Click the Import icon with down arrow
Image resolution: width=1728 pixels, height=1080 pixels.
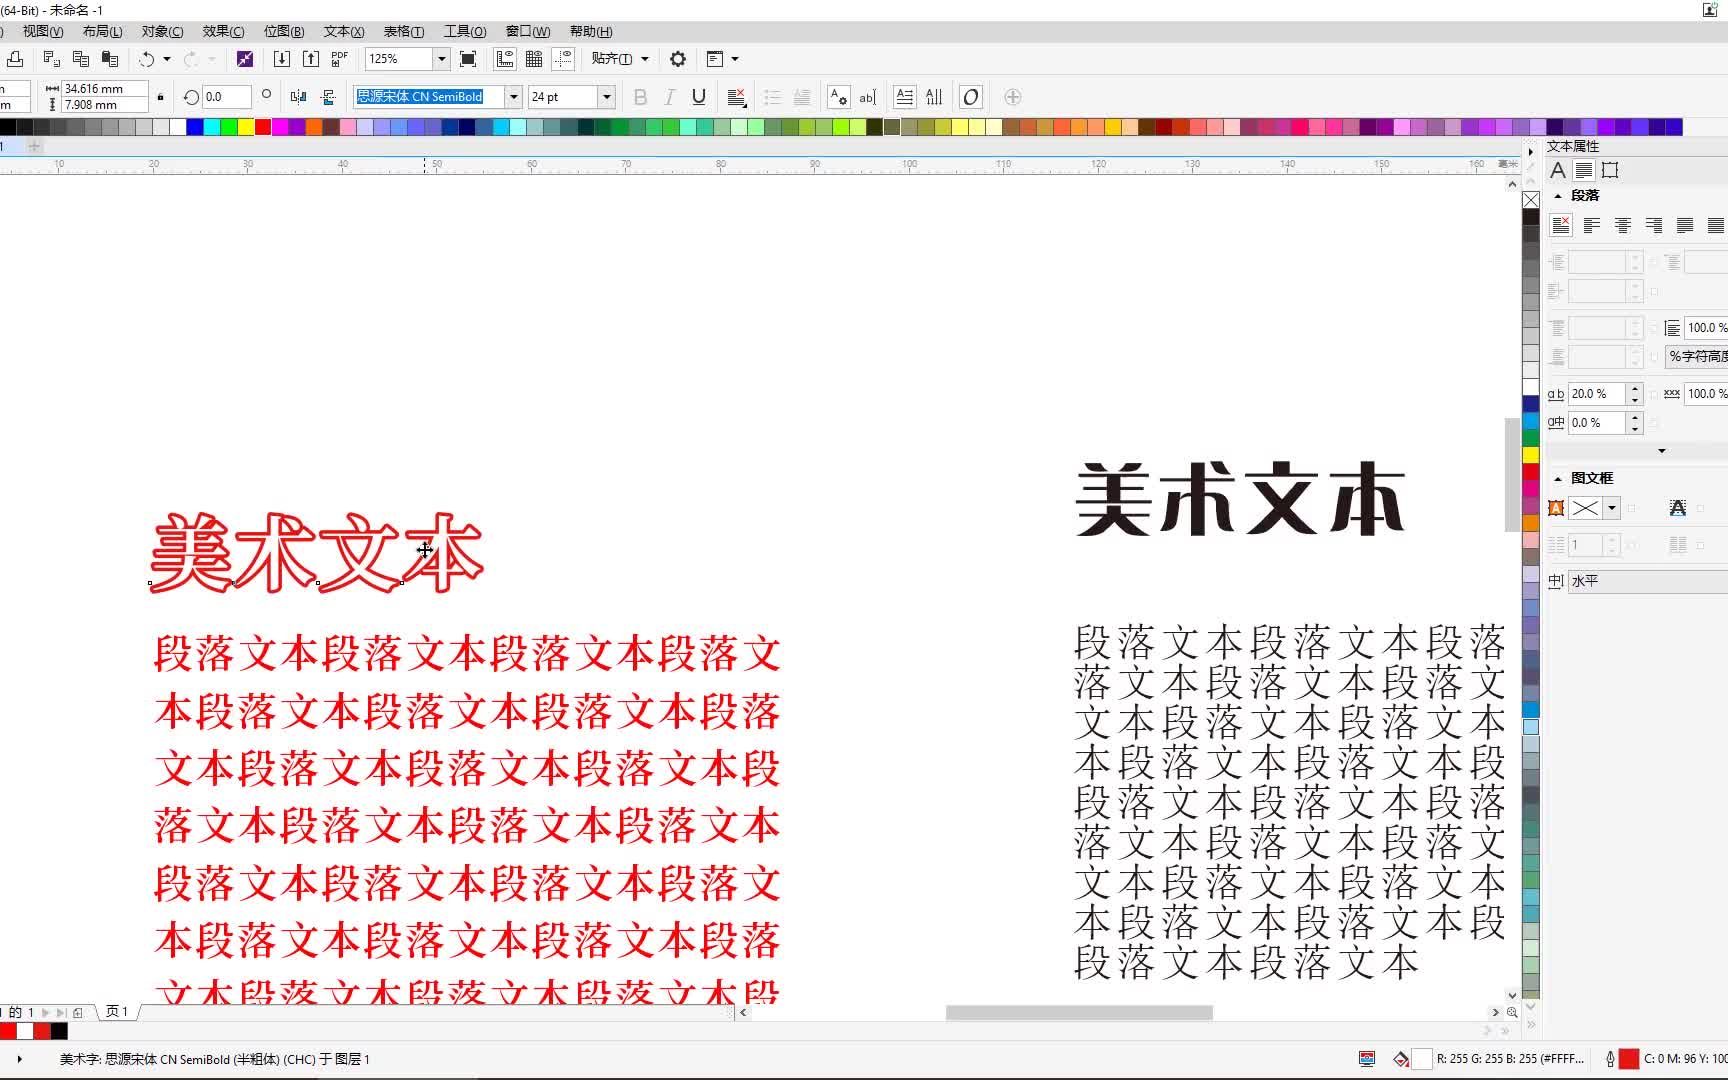click(282, 59)
